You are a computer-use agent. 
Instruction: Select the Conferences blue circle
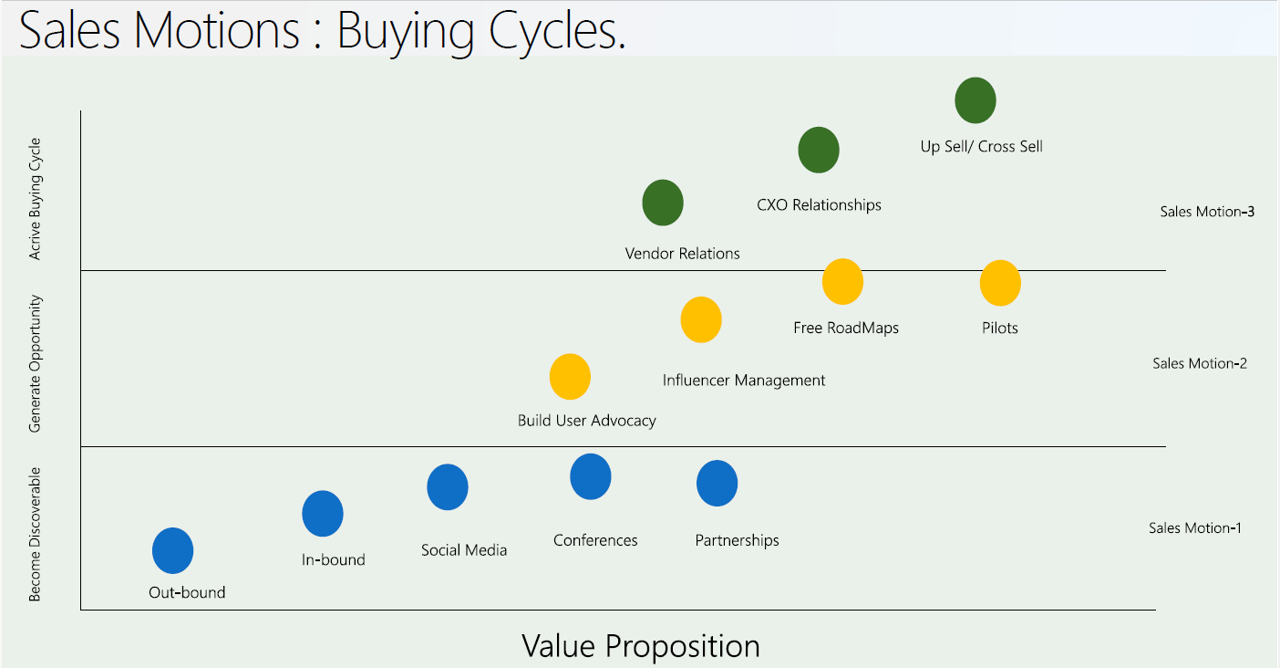coord(591,476)
